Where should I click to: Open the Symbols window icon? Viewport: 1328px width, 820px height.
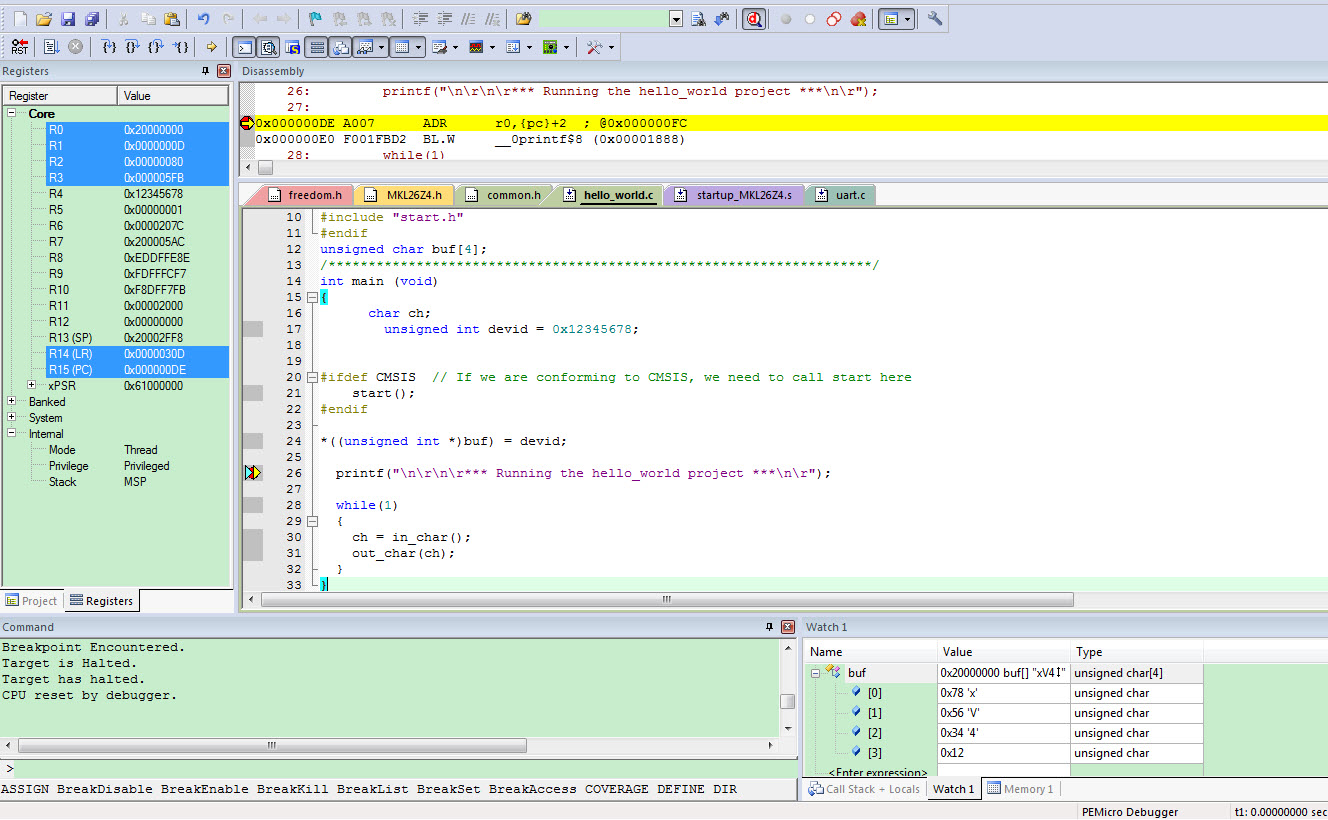tap(292, 47)
